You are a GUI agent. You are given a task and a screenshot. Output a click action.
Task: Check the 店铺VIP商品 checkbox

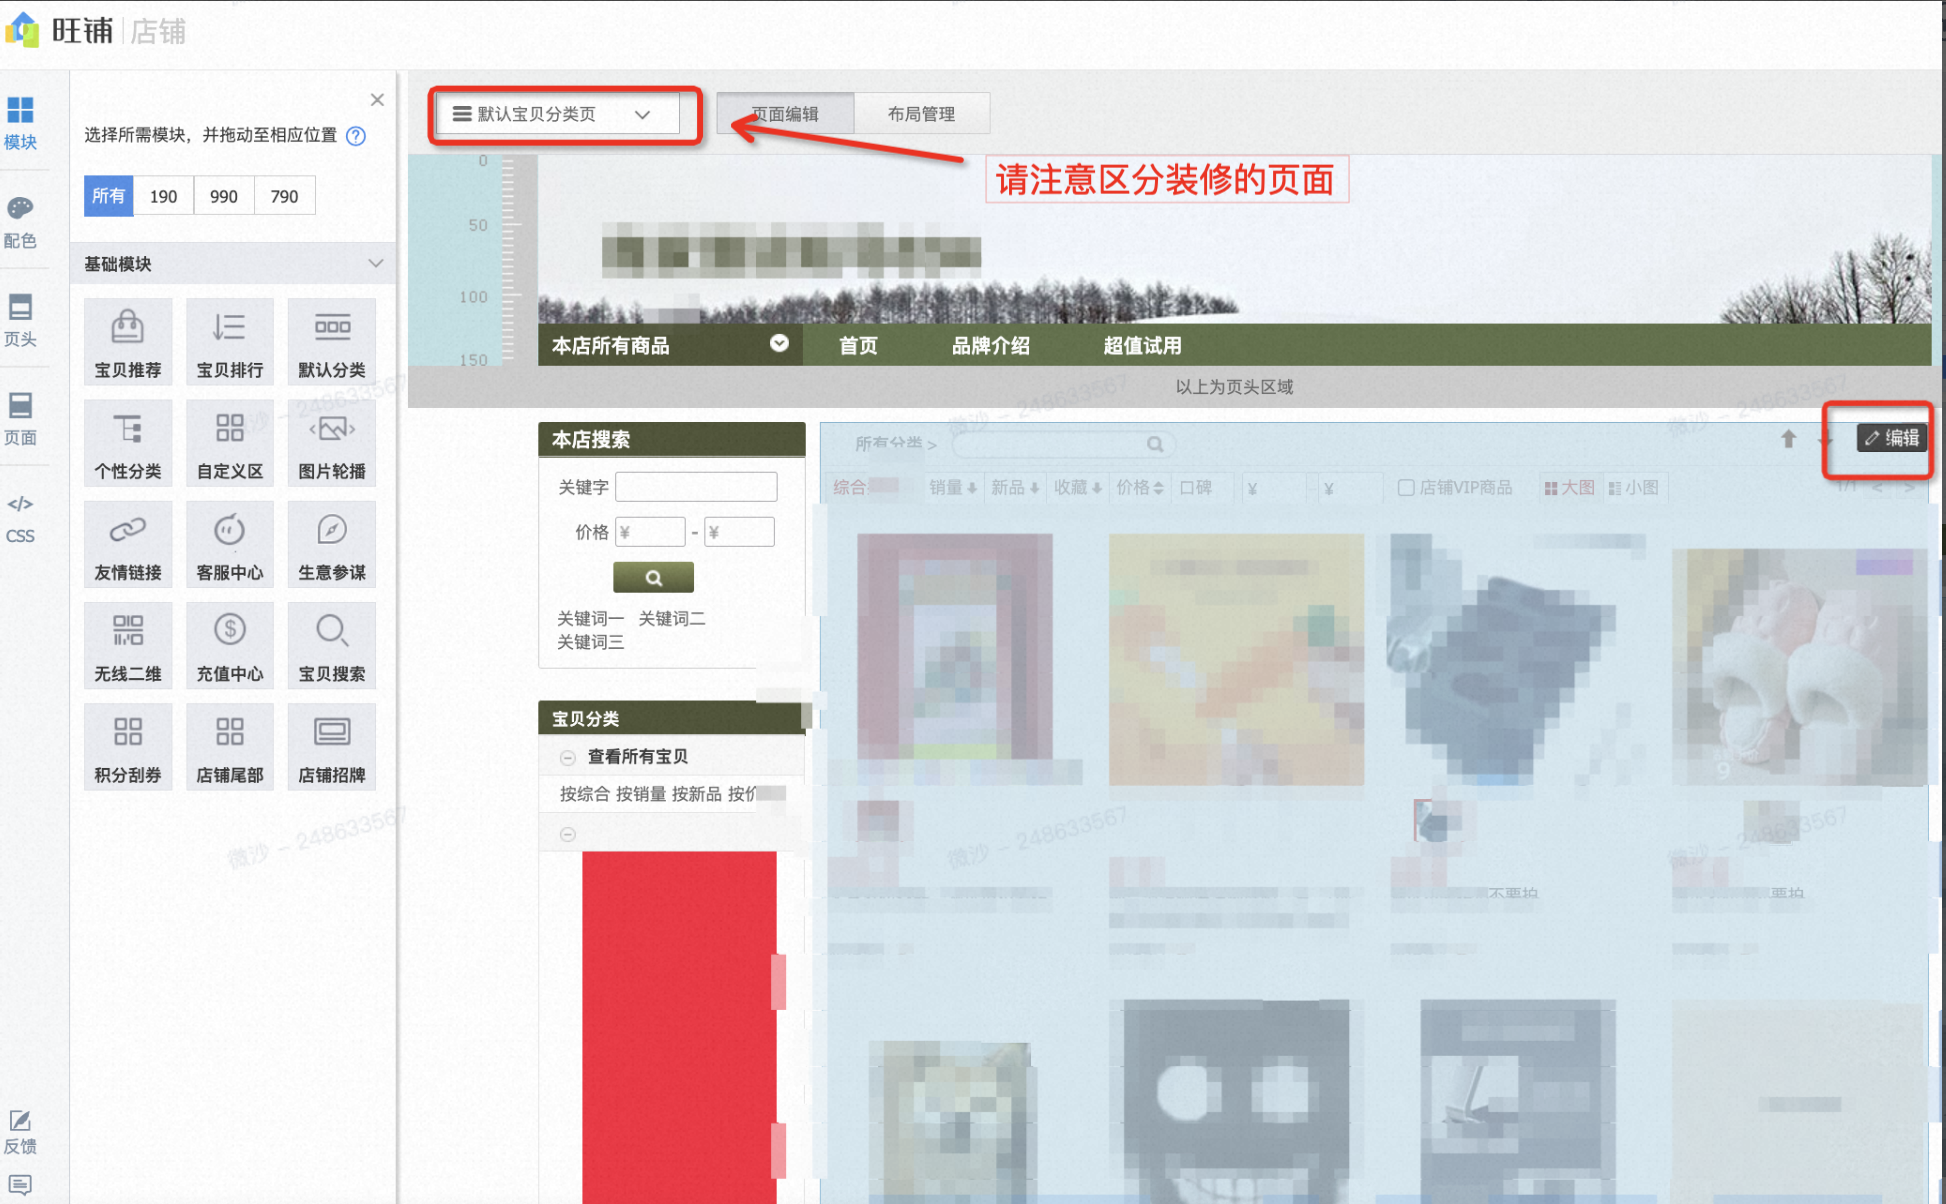[1405, 488]
